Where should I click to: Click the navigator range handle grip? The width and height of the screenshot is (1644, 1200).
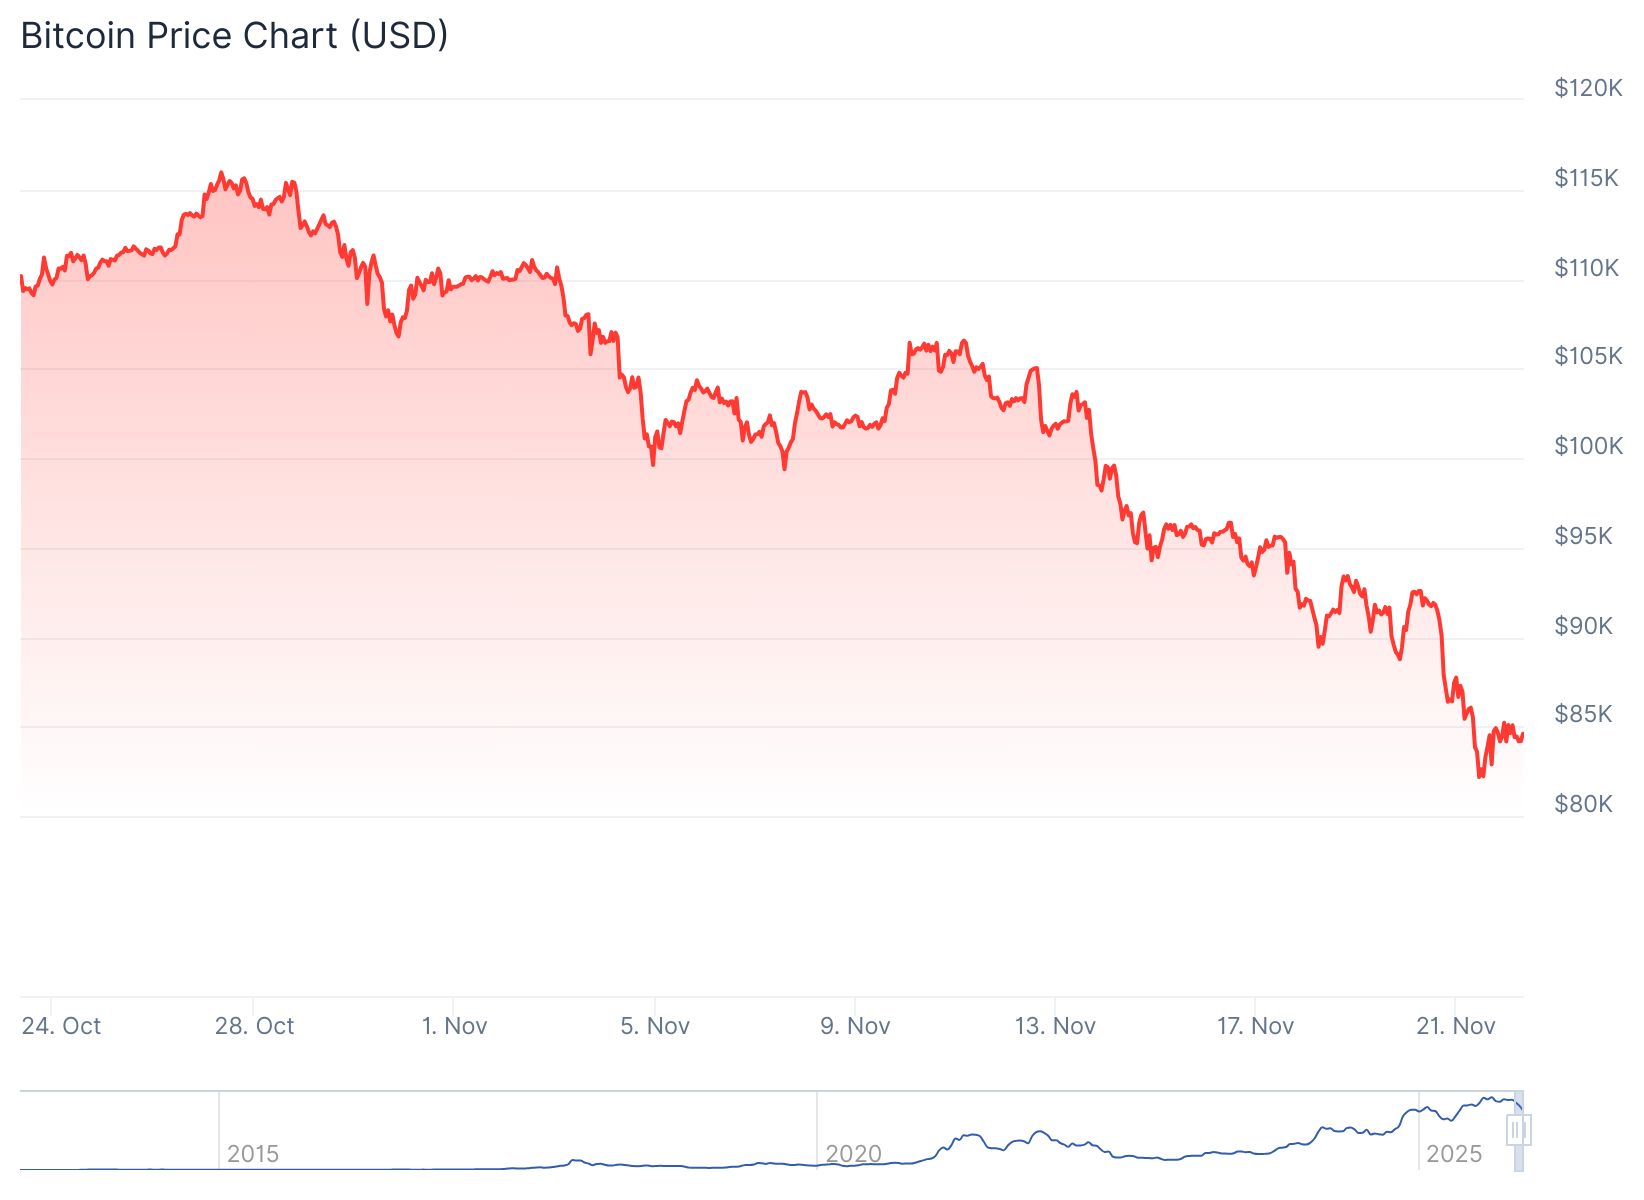1518,1131
